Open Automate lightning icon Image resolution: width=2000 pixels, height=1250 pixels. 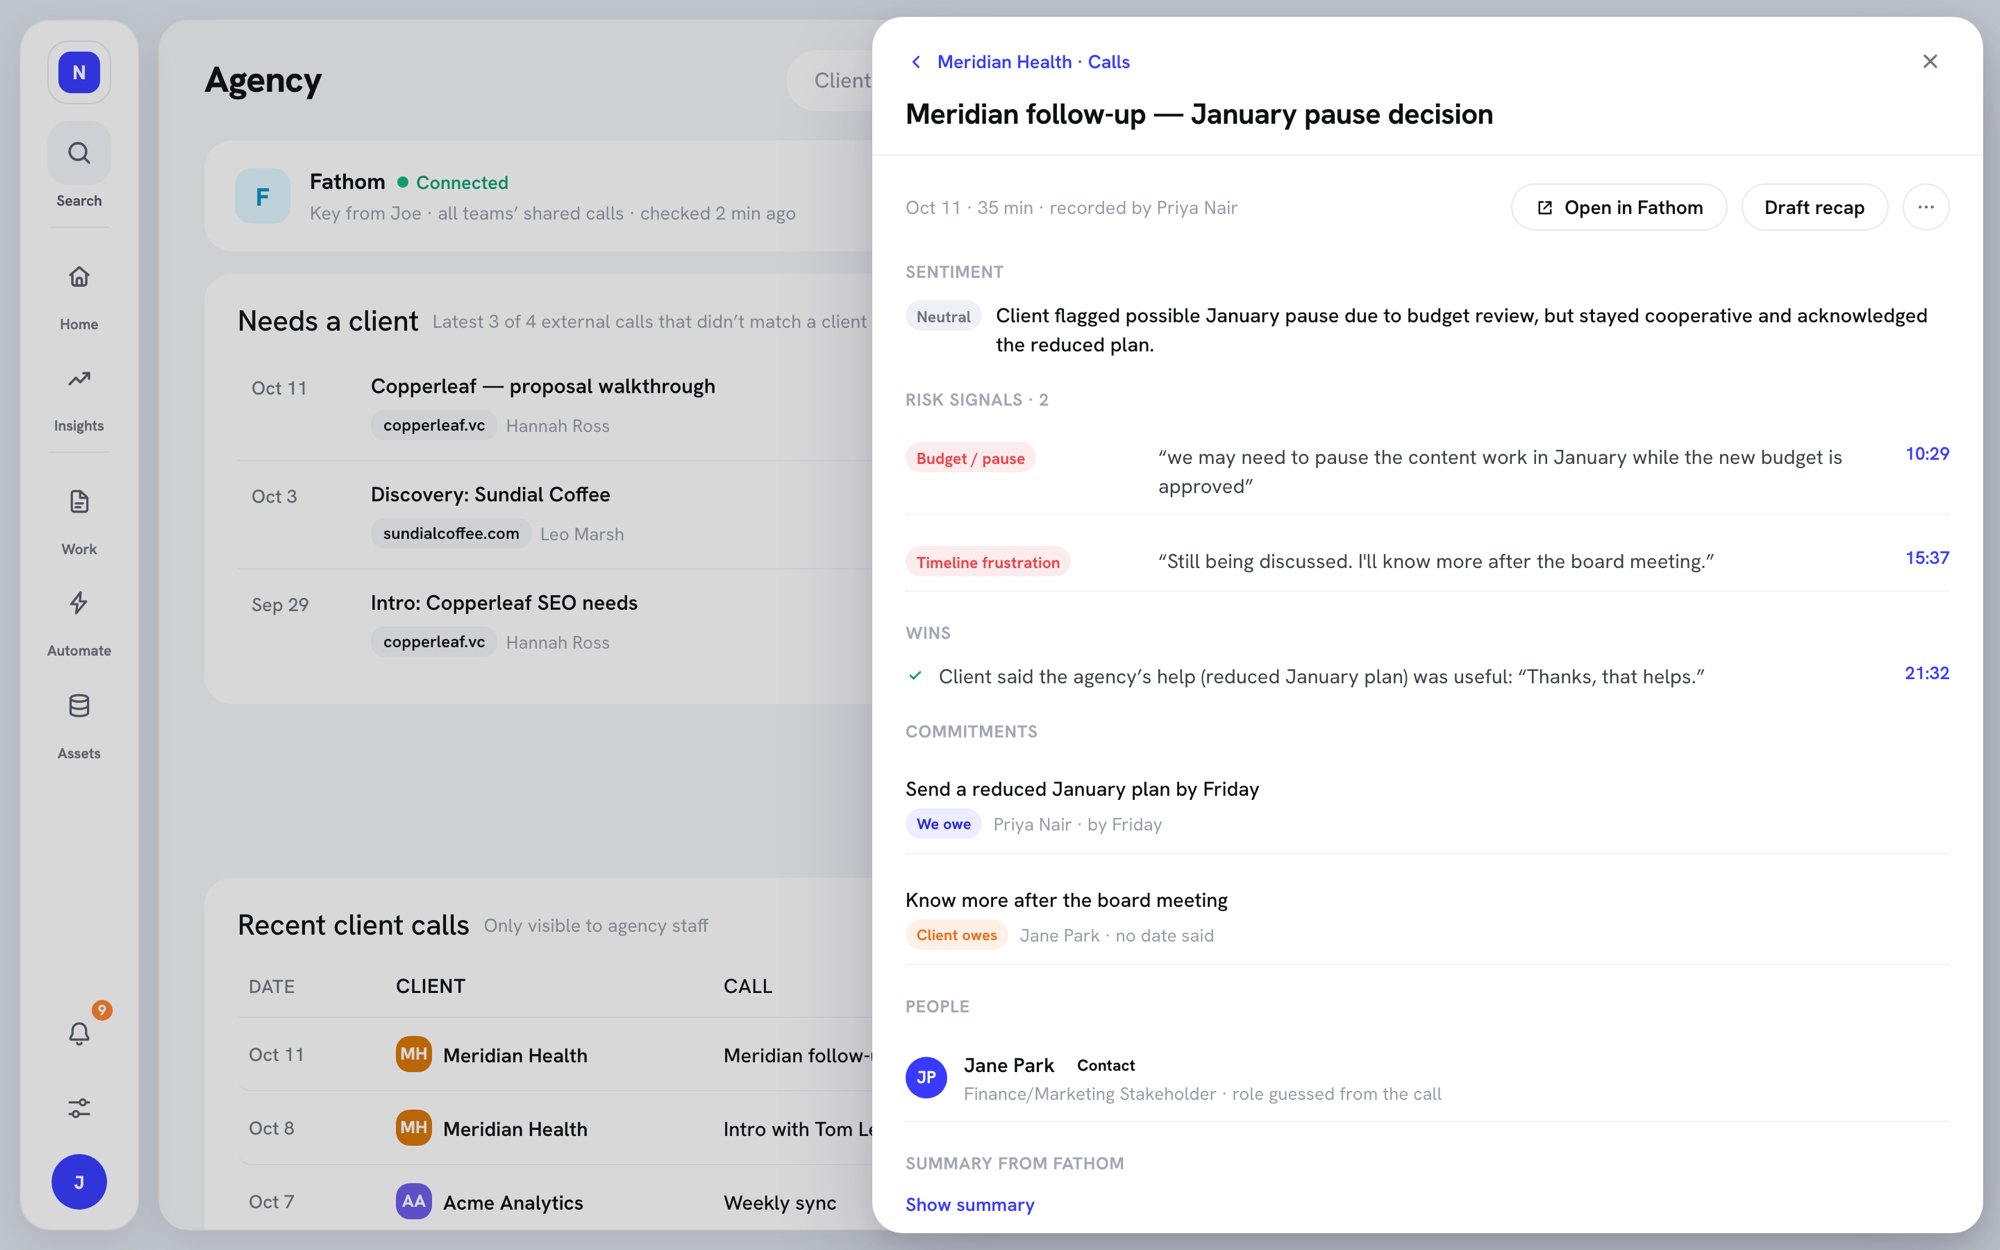(x=79, y=603)
